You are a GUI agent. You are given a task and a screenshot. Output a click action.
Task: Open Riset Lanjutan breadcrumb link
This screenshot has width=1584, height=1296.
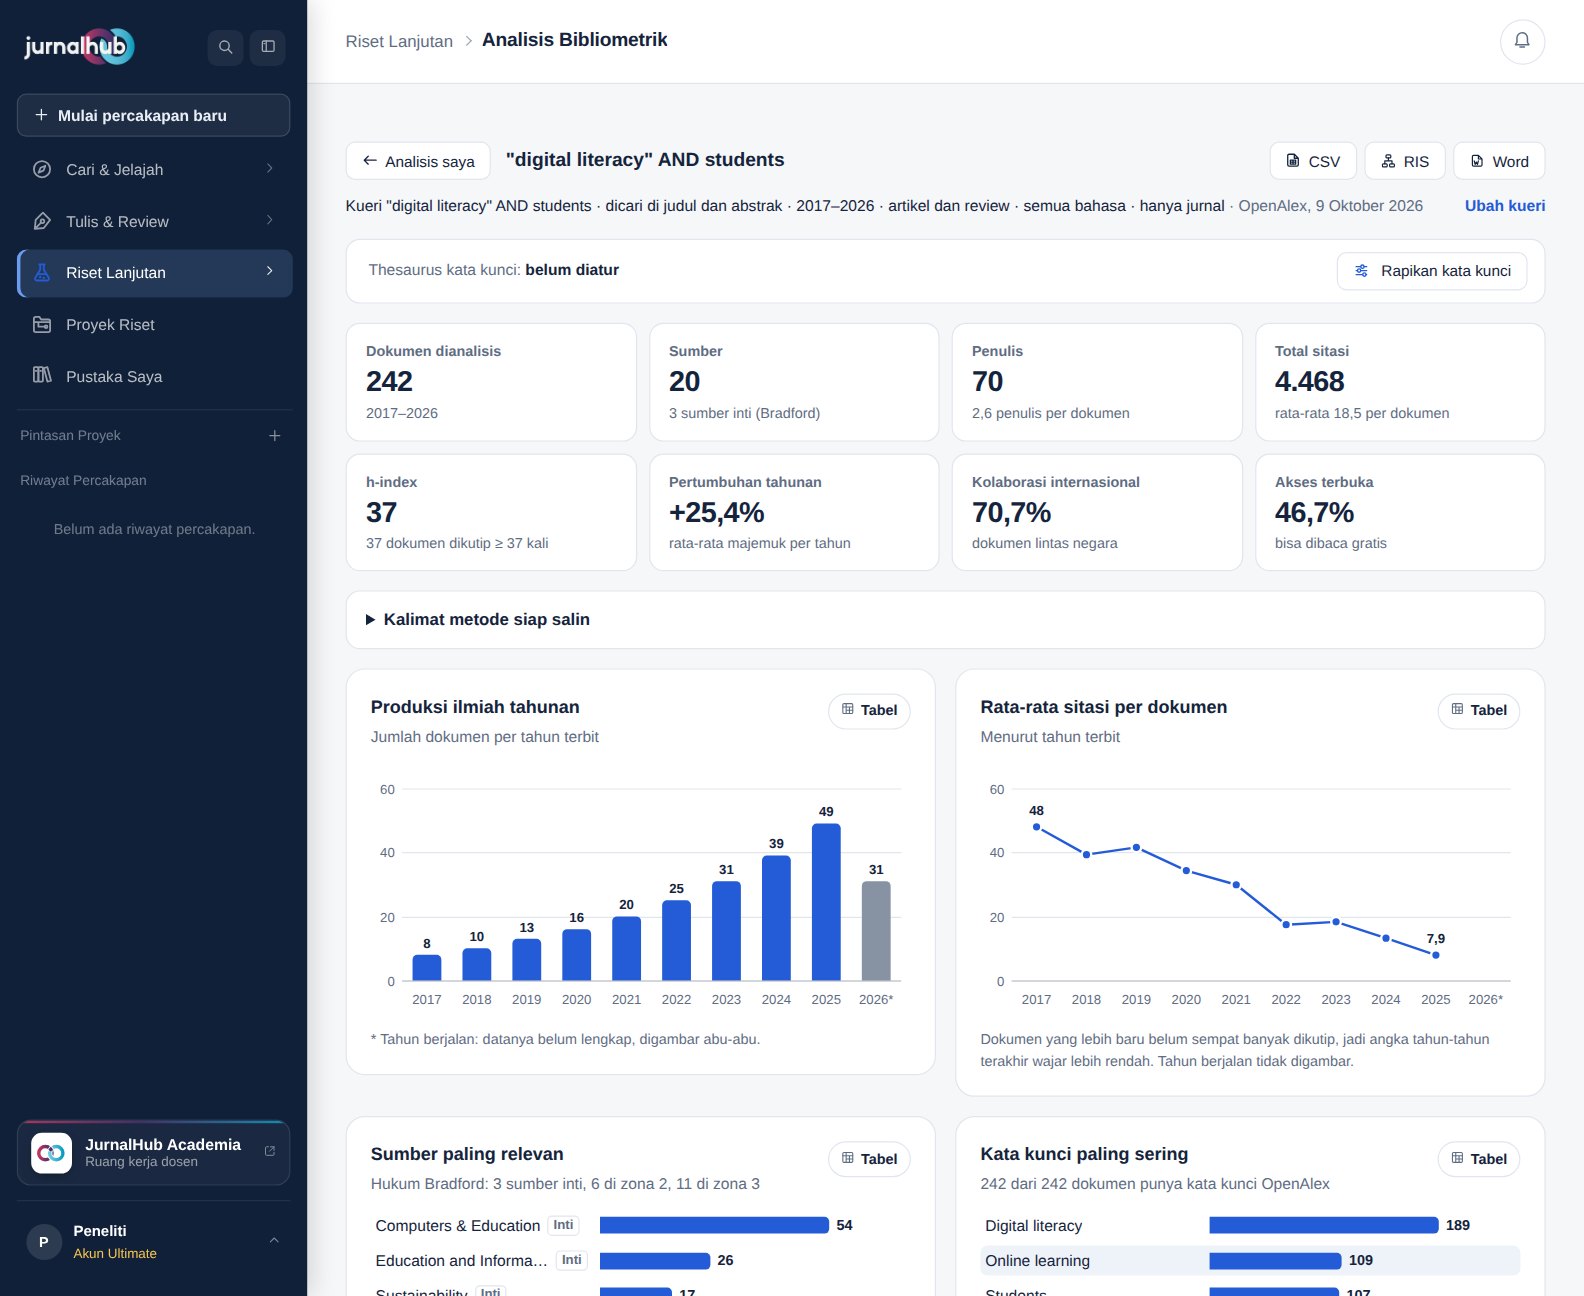coord(399,41)
